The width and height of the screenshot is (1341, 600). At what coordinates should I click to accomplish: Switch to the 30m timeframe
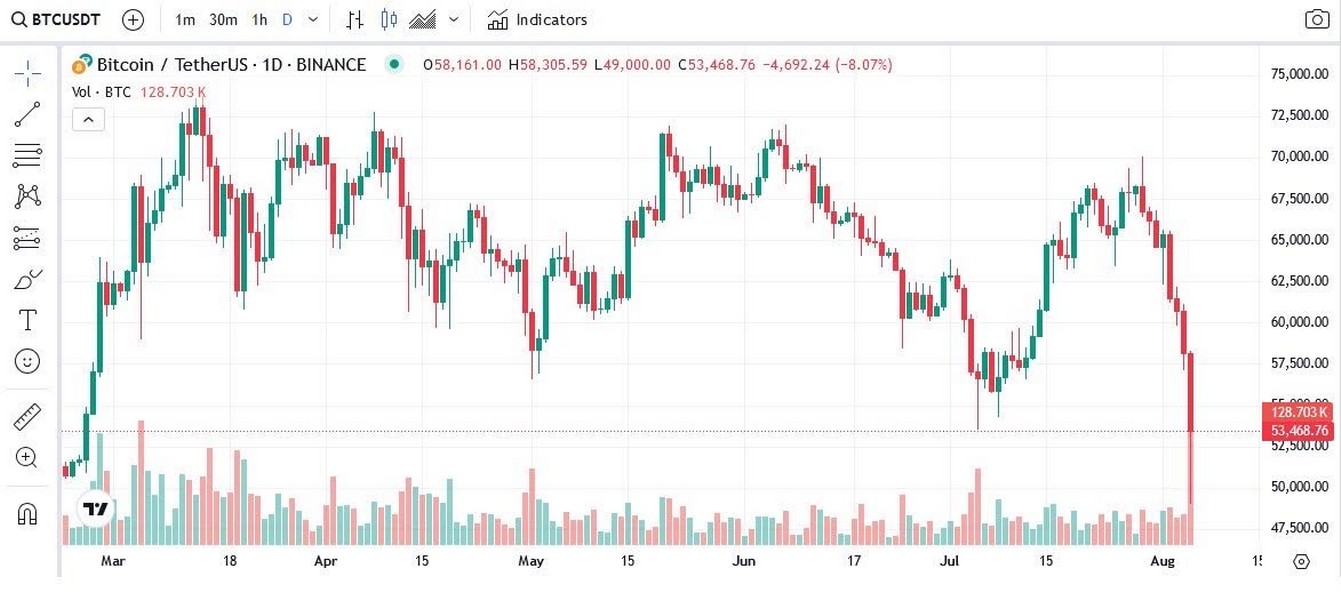[x=223, y=20]
